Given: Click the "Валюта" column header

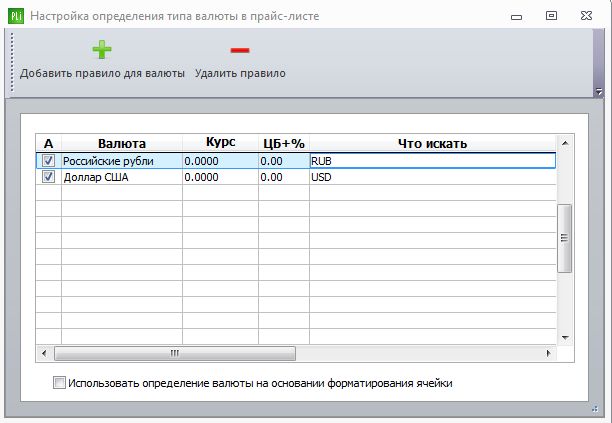Looking at the screenshot, I should [122, 143].
